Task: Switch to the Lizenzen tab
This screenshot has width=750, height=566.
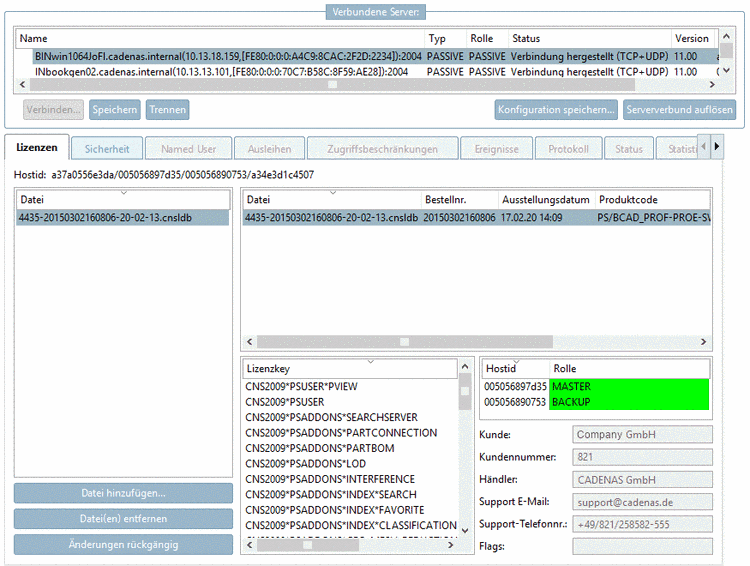Action: [x=37, y=147]
